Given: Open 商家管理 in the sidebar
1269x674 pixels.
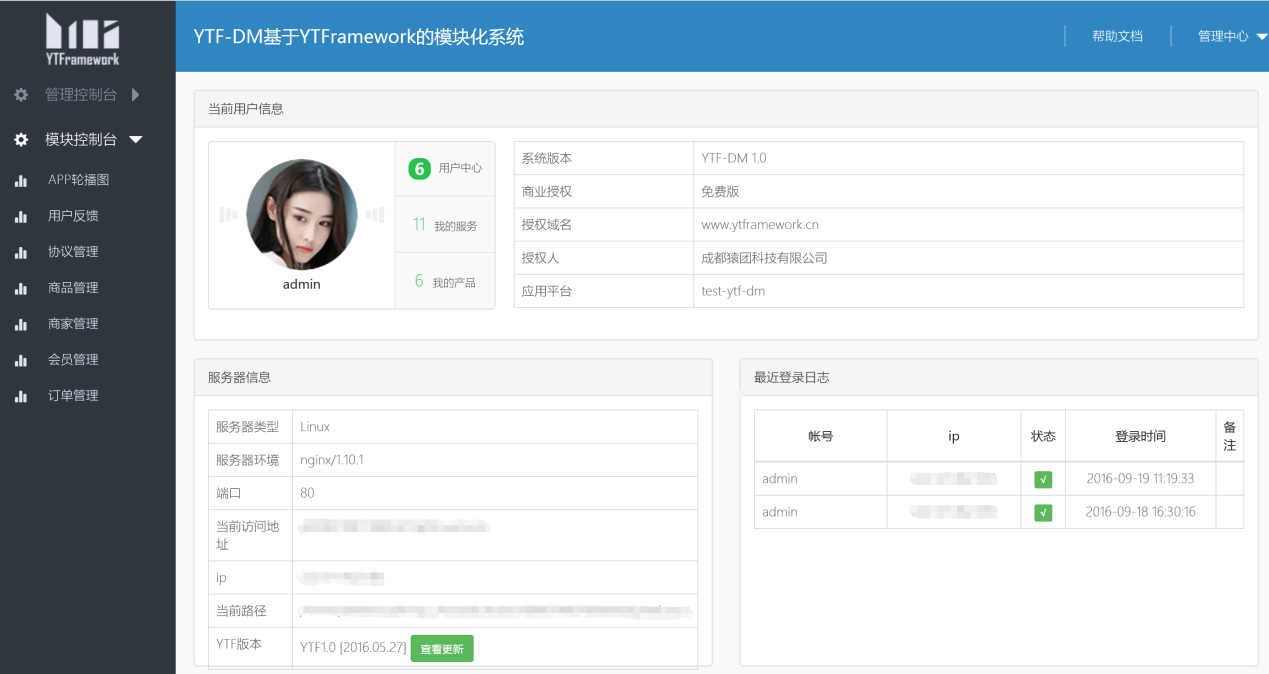Looking at the screenshot, I should [73, 324].
